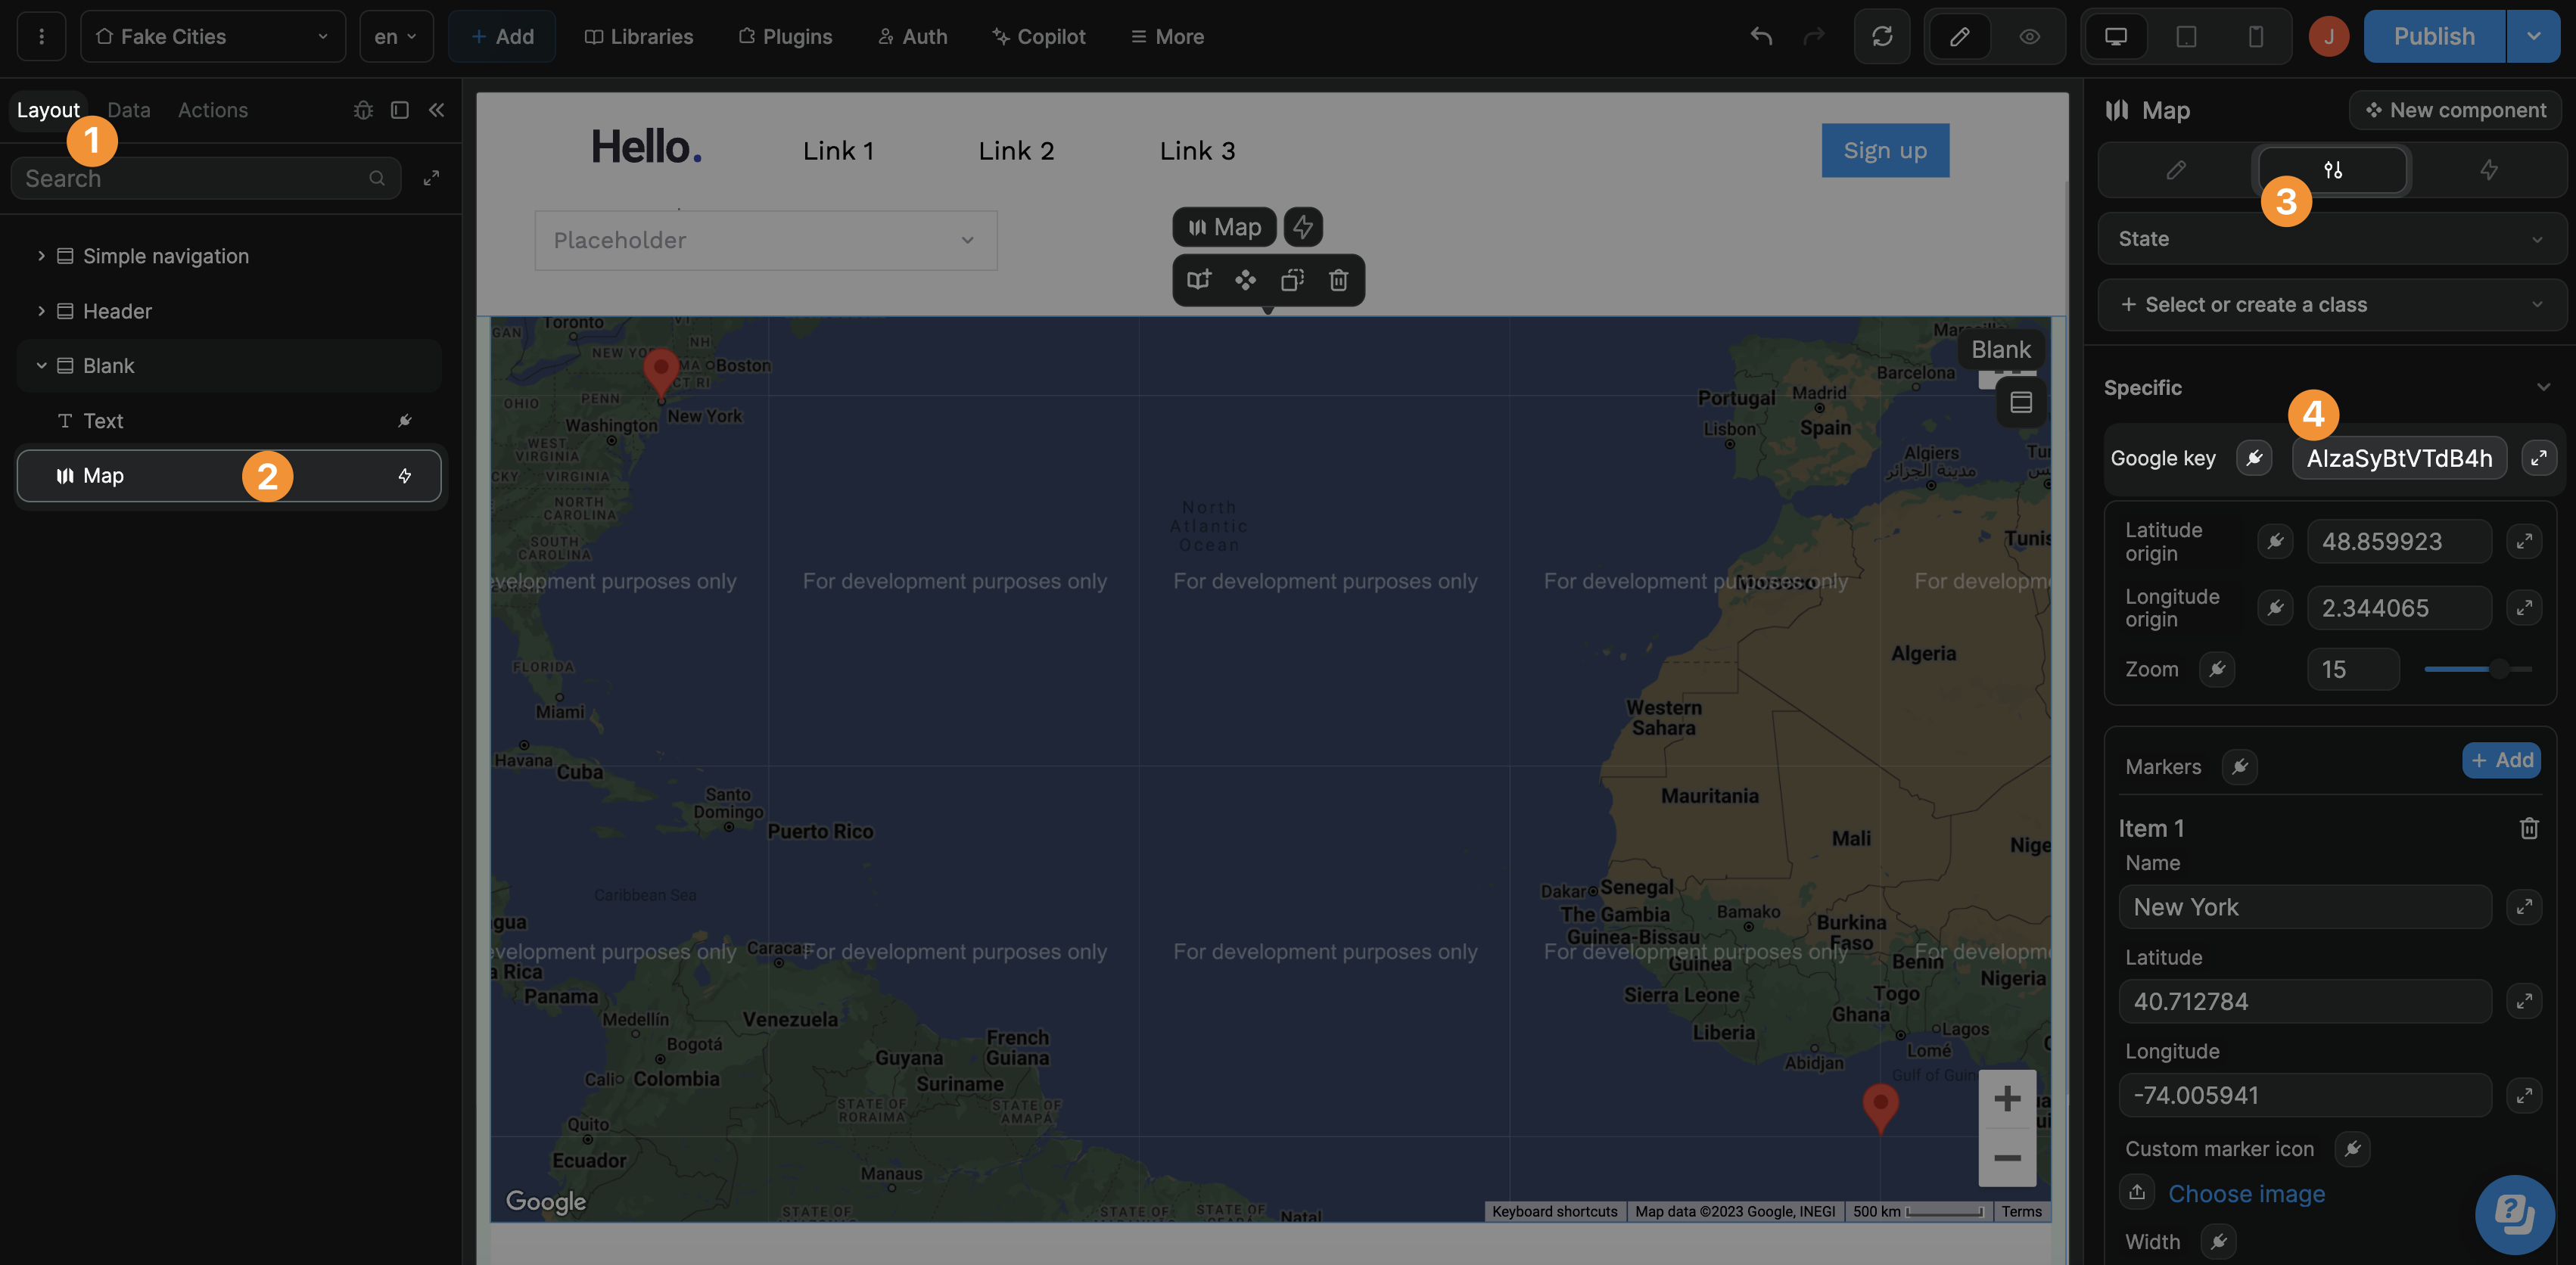Screen dimensions: 2576x1265
Task: Duplicate the Map component with the copy icon
Action: 1291,280
